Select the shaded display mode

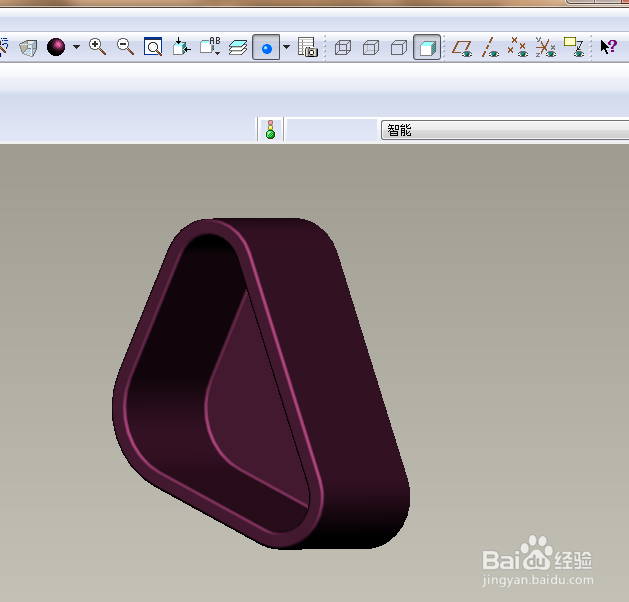click(x=427, y=47)
